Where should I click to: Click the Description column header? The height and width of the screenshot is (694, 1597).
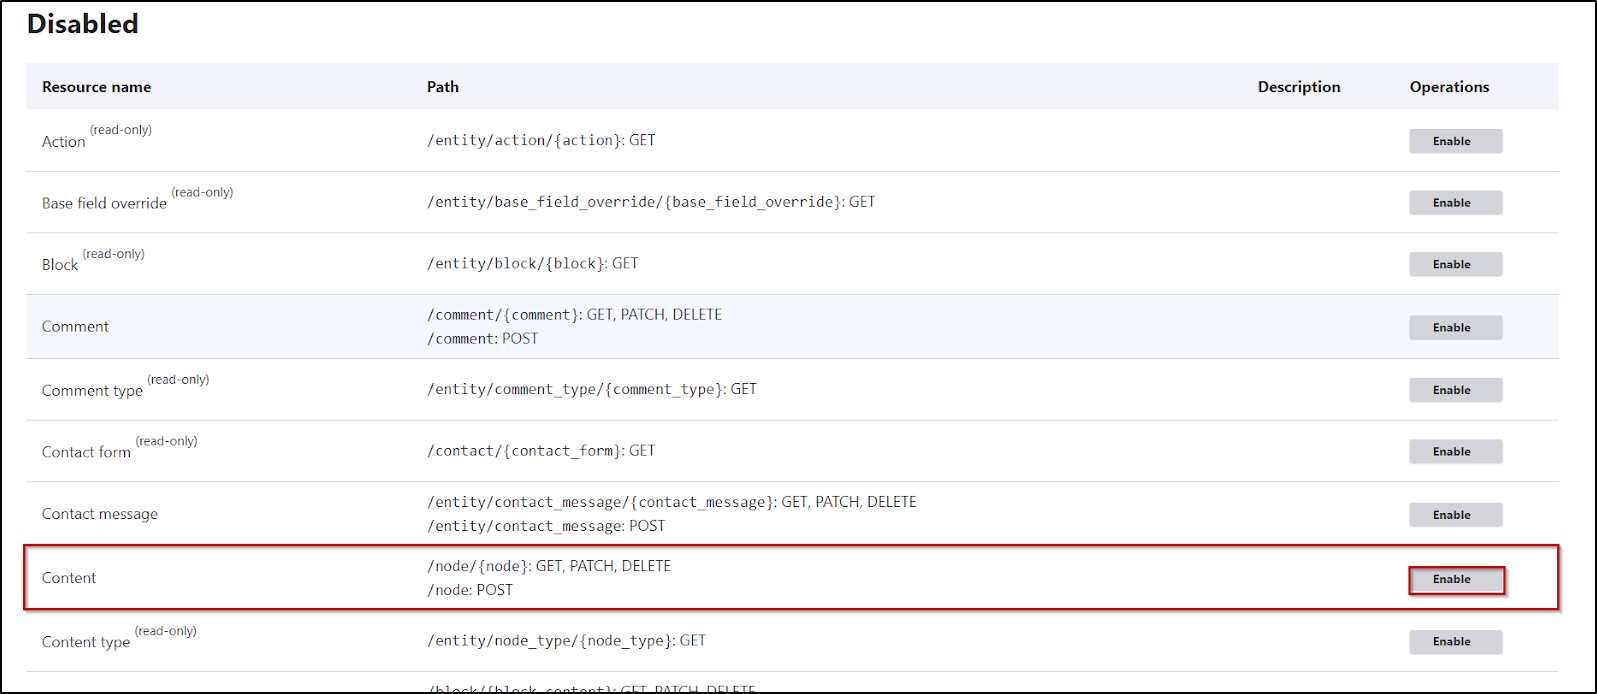click(1299, 87)
